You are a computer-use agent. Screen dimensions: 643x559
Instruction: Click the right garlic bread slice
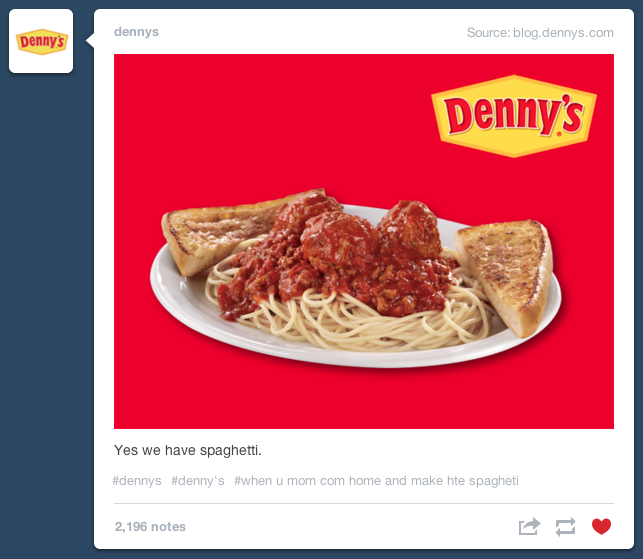pyautogui.click(x=508, y=273)
